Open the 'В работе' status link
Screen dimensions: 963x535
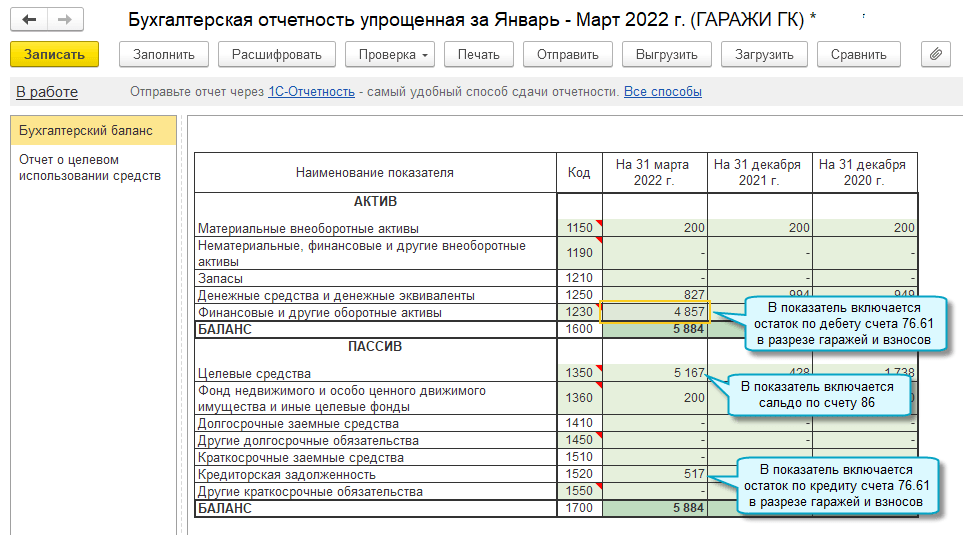[47, 92]
